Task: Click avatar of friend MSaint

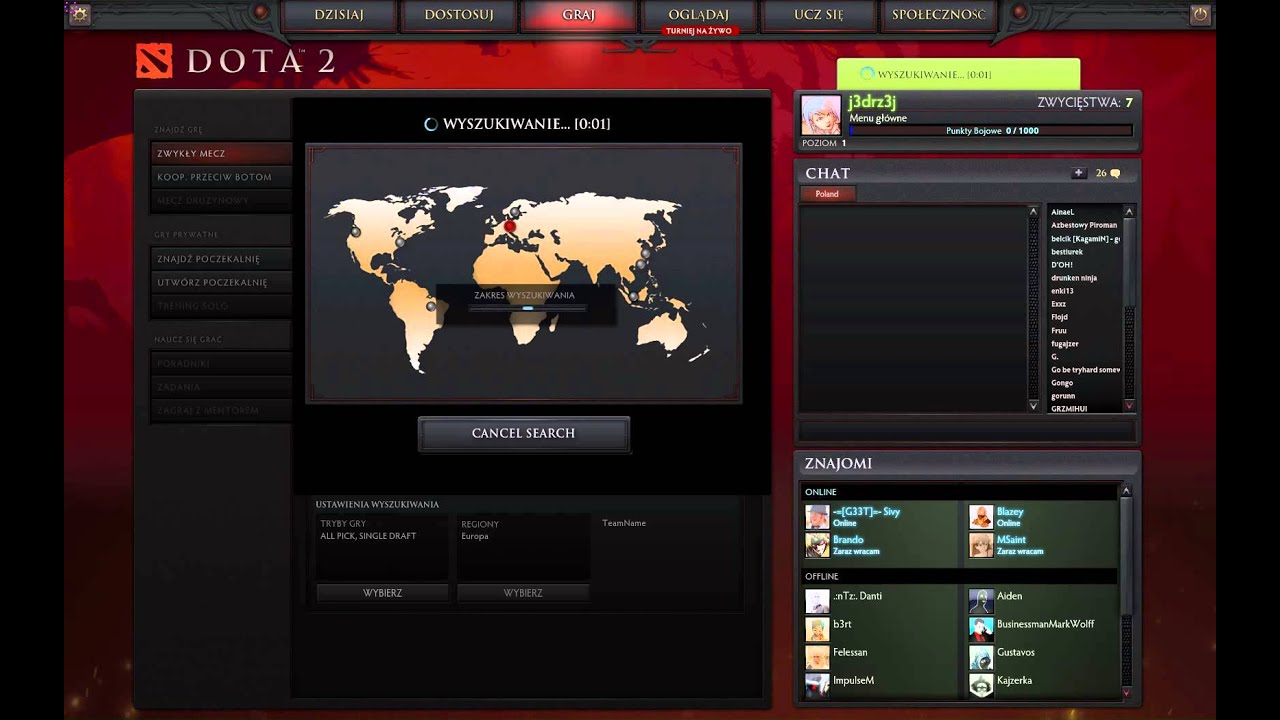Action: pyautogui.click(x=981, y=545)
